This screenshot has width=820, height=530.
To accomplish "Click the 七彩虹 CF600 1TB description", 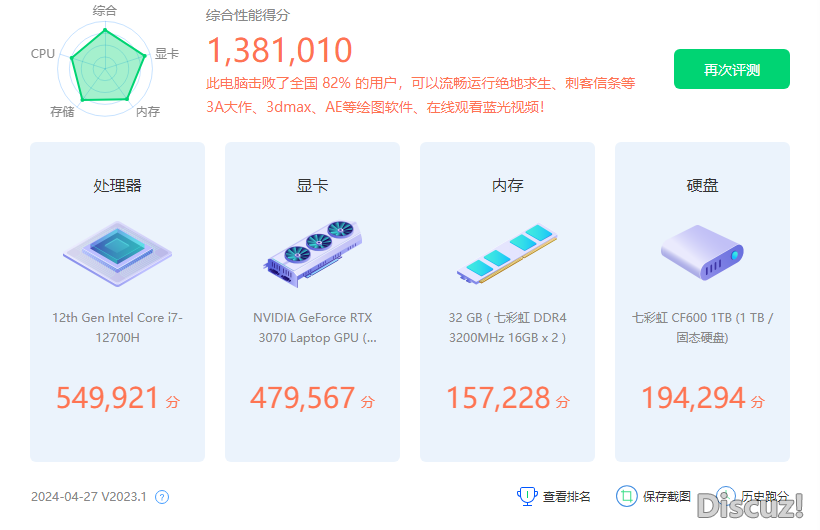I will tap(702, 328).
